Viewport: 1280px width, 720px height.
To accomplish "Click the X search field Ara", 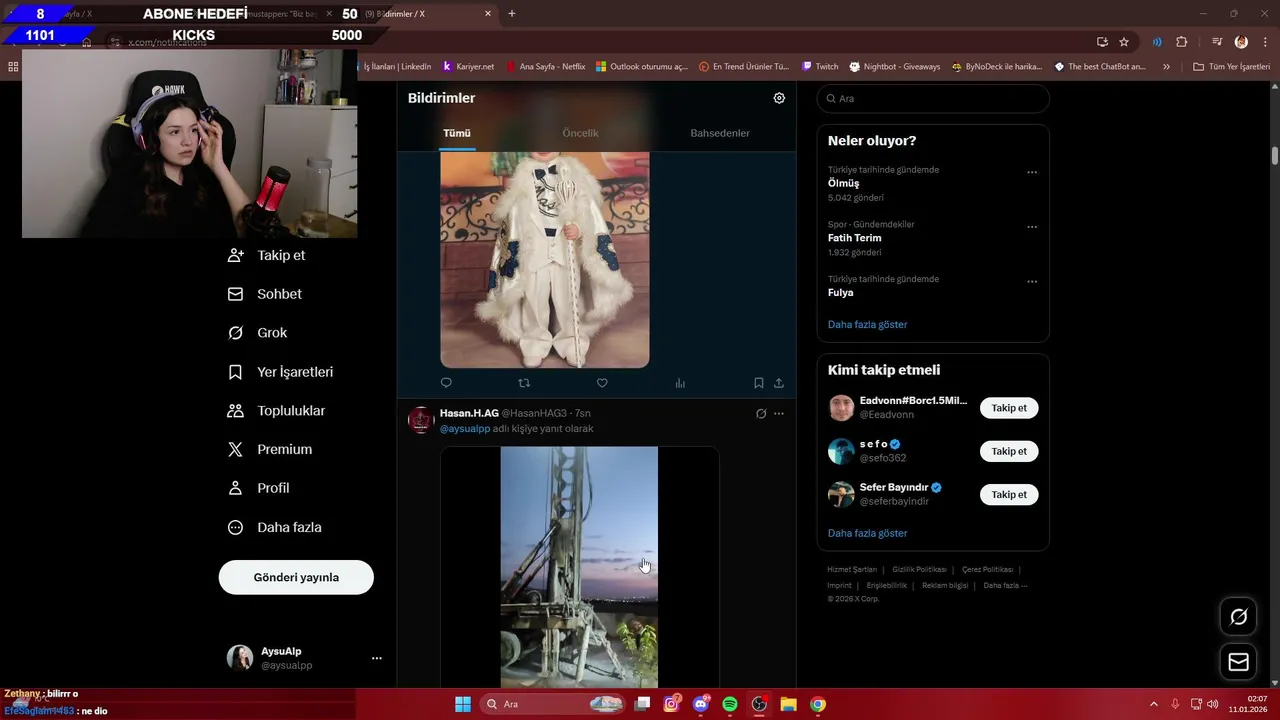I will [x=933, y=98].
